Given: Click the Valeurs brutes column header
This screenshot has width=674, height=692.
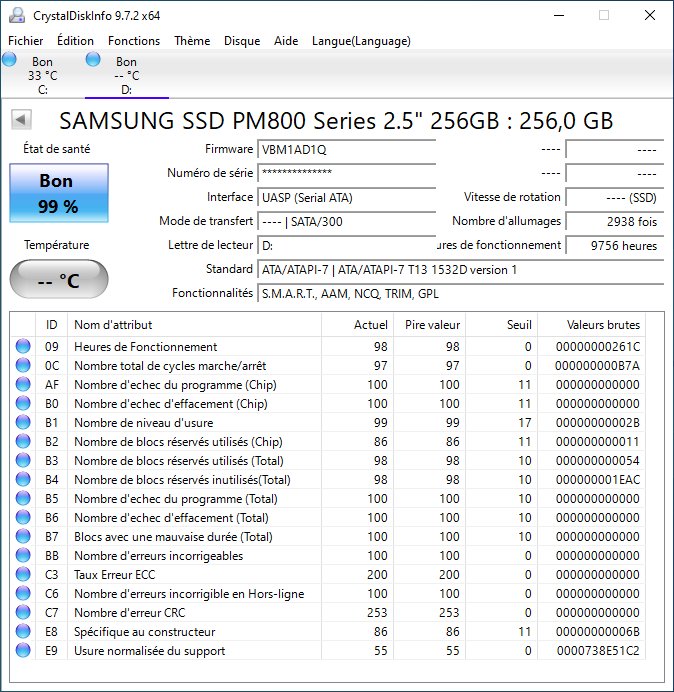Looking at the screenshot, I should tap(591, 325).
